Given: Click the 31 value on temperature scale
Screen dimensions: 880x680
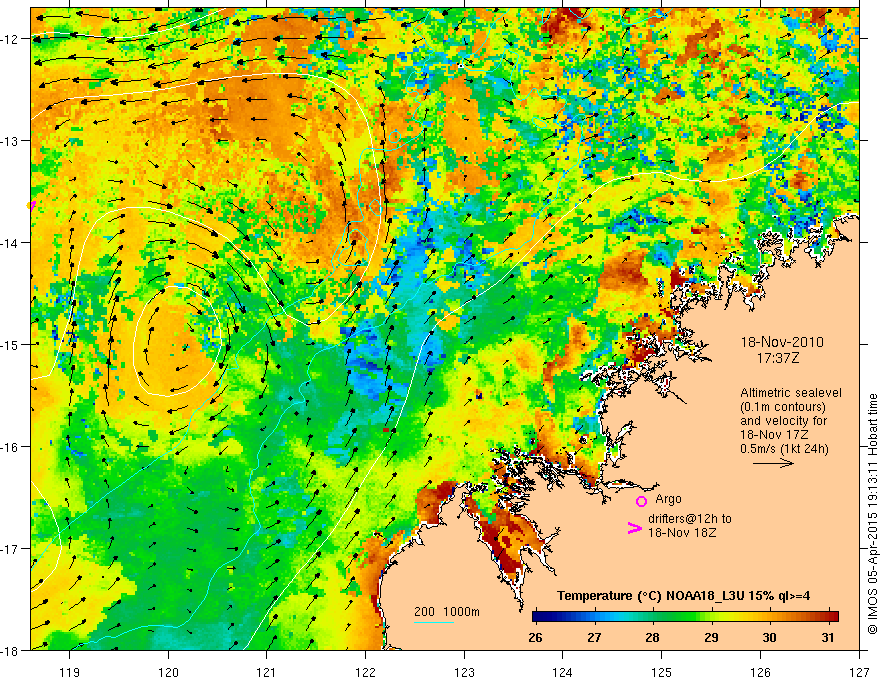Looking at the screenshot, I should [x=828, y=637].
